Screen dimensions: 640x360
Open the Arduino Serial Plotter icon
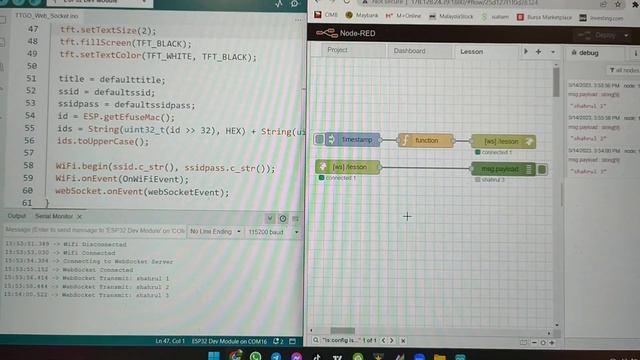click(x=279, y=4)
